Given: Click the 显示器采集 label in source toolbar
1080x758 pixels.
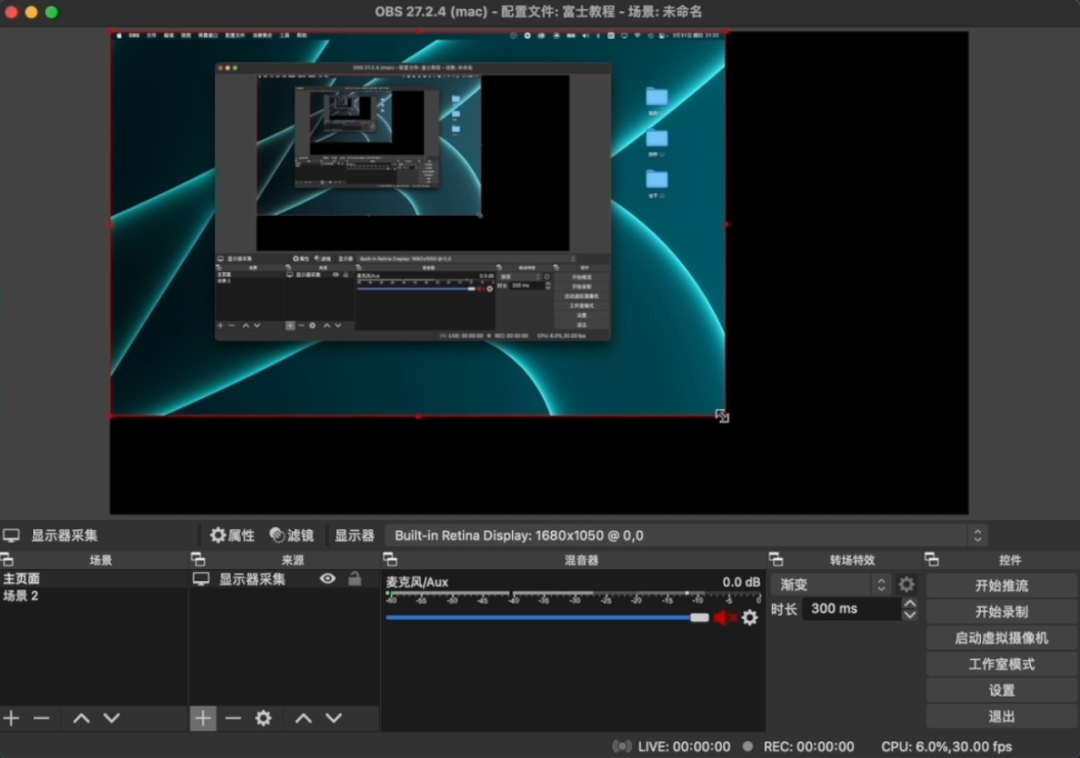Looking at the screenshot, I should click(64, 535).
